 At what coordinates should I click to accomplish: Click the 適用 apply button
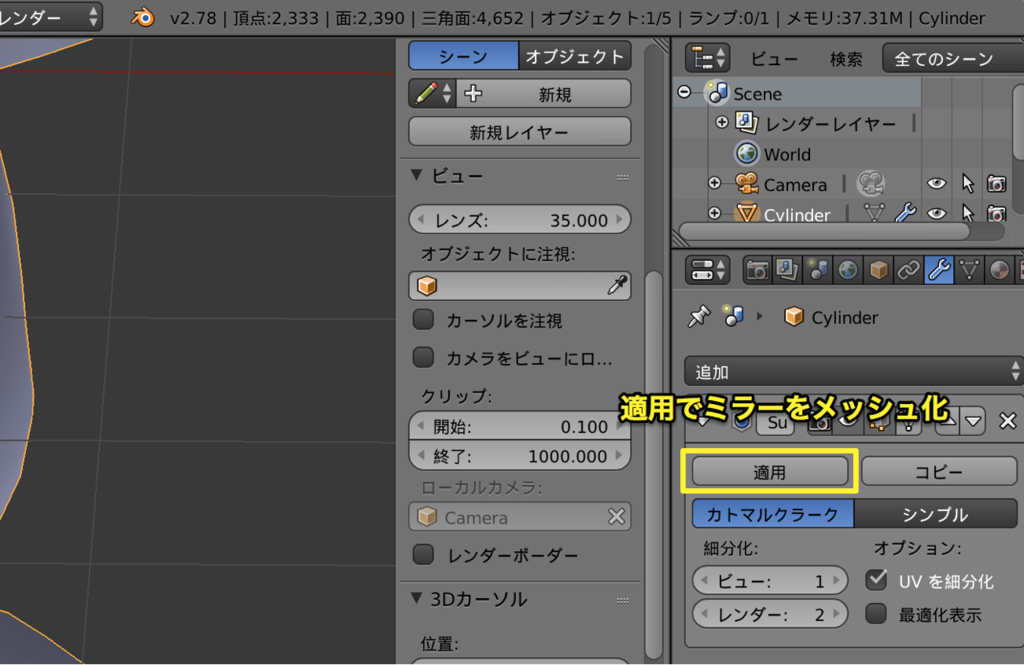[770, 471]
